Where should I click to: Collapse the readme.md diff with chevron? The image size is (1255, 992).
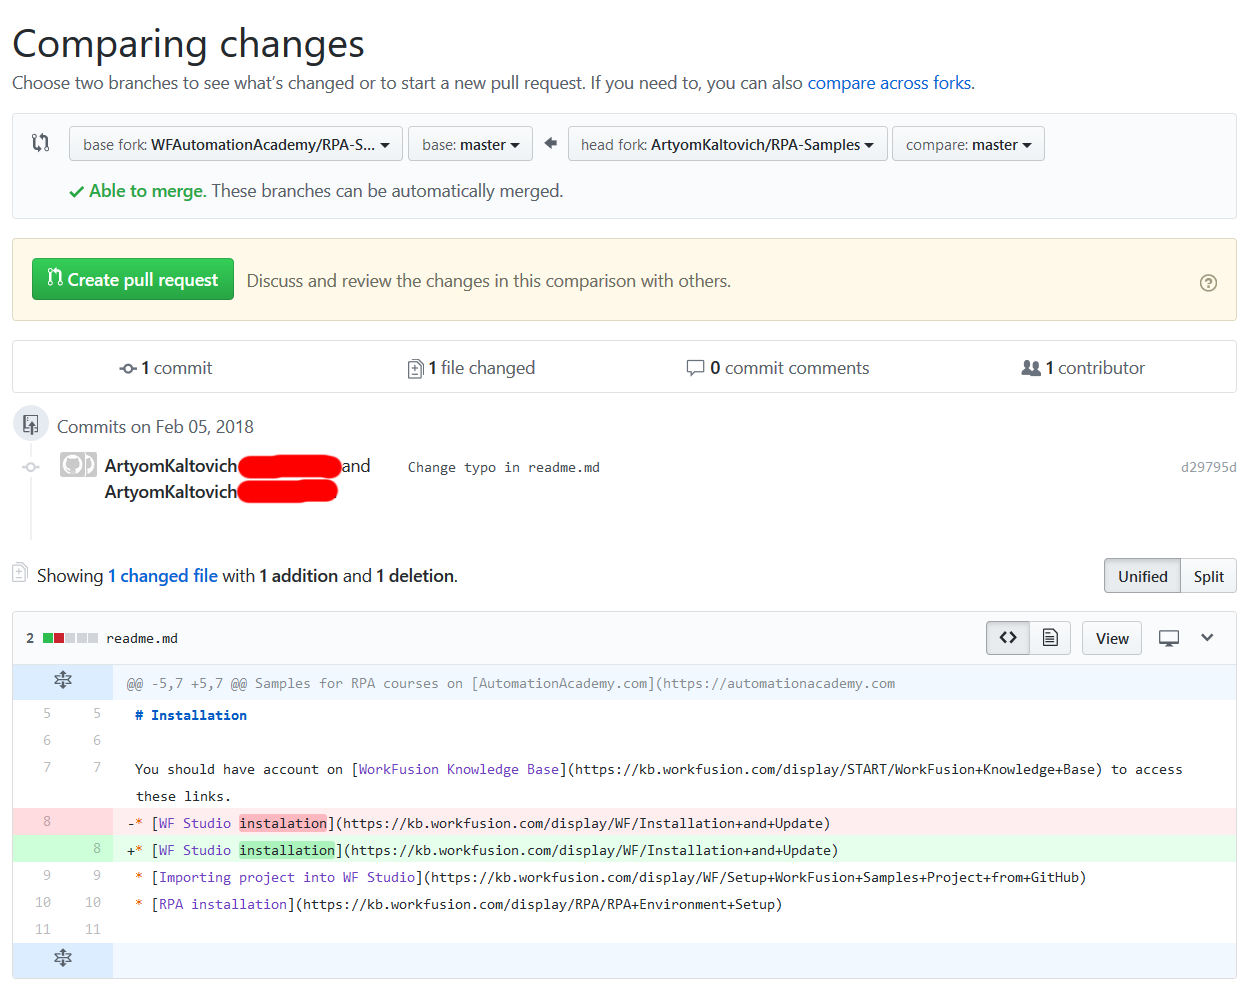pyautogui.click(x=1207, y=638)
